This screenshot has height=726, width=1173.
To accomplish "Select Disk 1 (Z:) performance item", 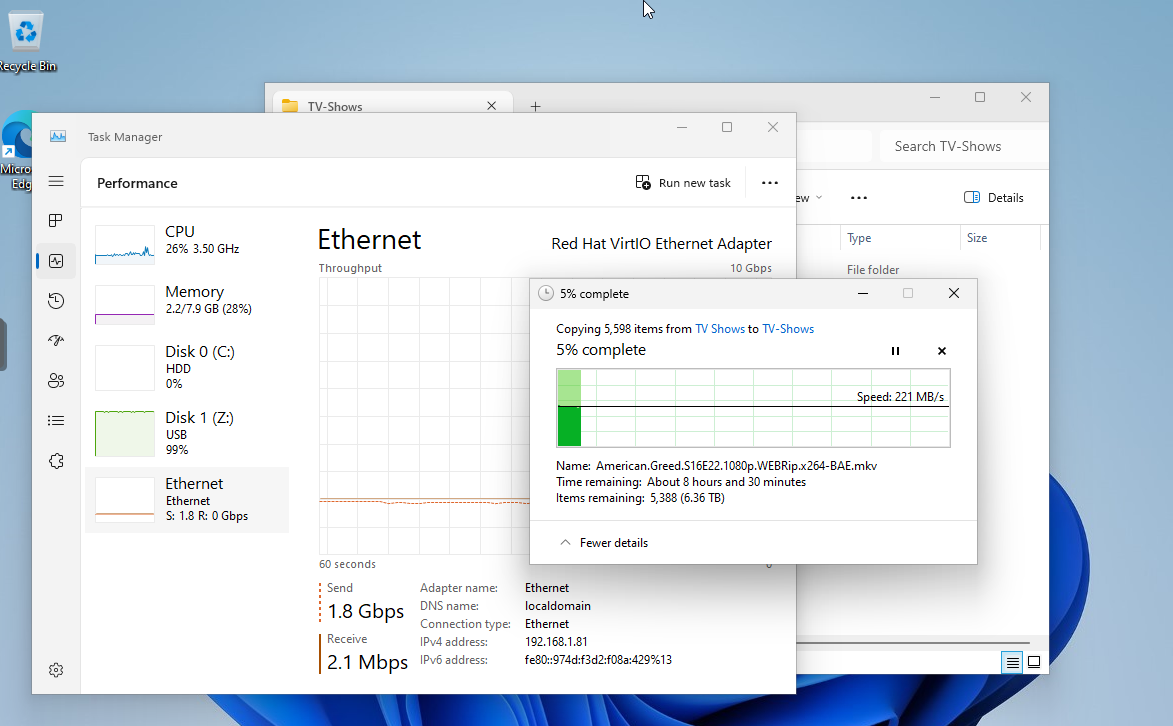I will pos(187,433).
